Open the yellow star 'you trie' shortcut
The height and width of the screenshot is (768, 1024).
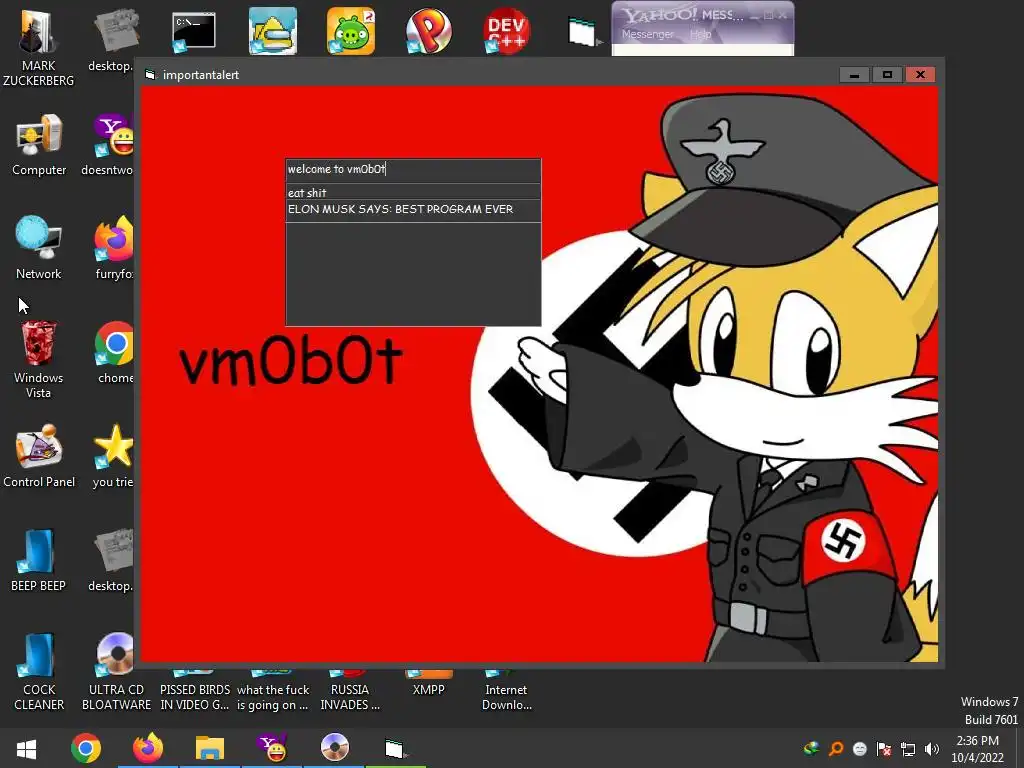[x=113, y=456]
